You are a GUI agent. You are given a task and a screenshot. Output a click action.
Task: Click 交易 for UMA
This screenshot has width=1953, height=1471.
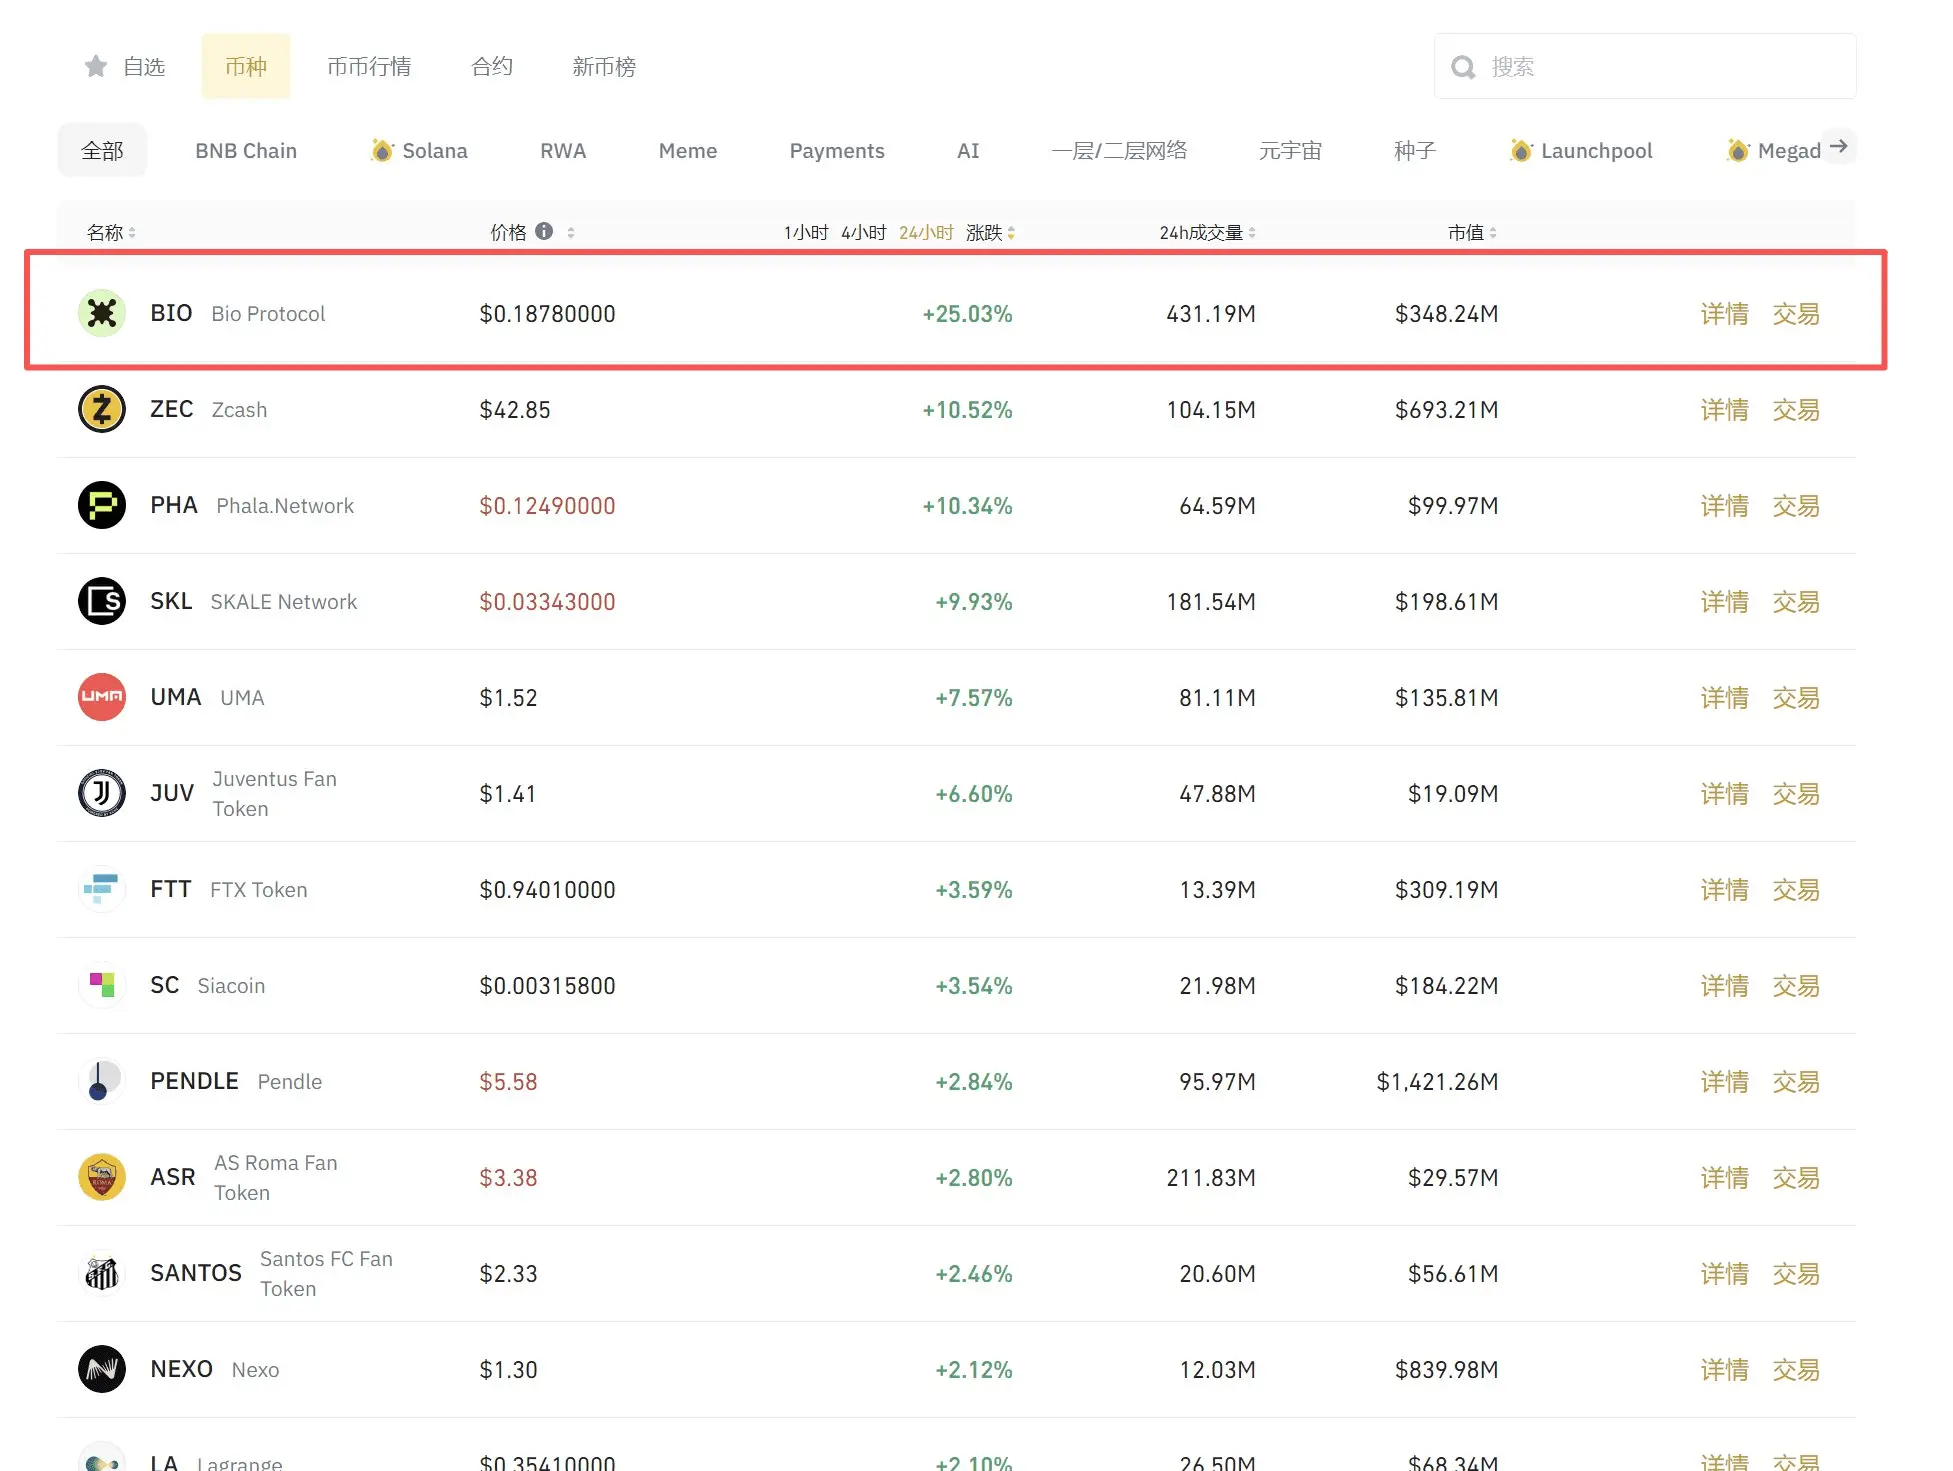coord(1796,697)
